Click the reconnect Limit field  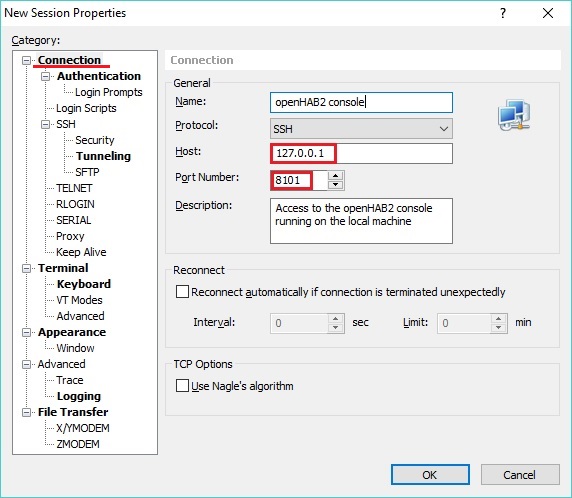tap(464, 323)
